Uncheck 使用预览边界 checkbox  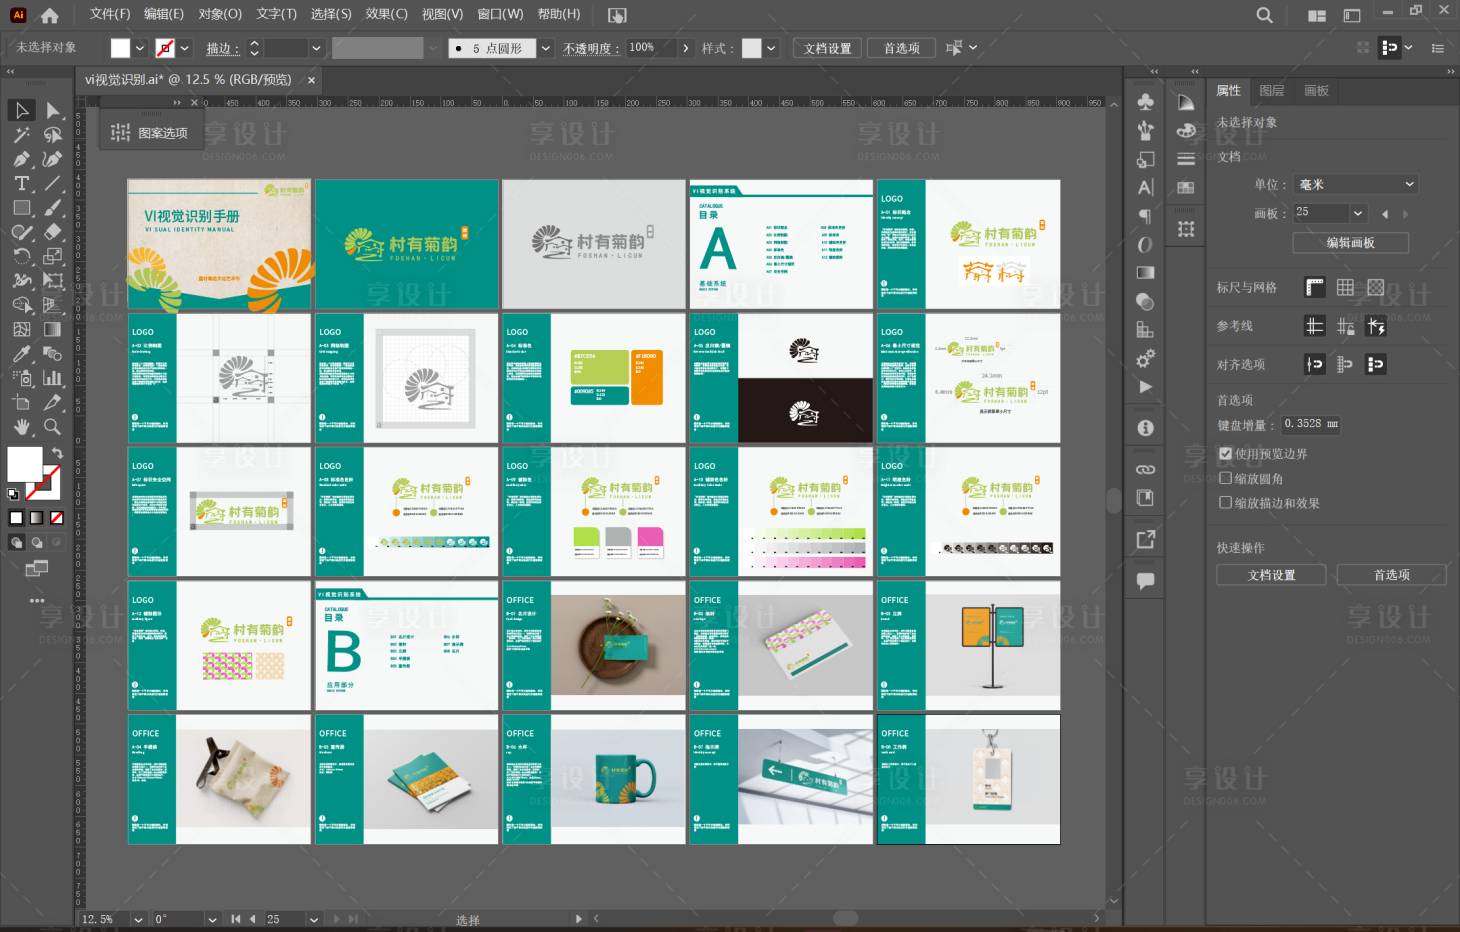pyautogui.click(x=1226, y=454)
